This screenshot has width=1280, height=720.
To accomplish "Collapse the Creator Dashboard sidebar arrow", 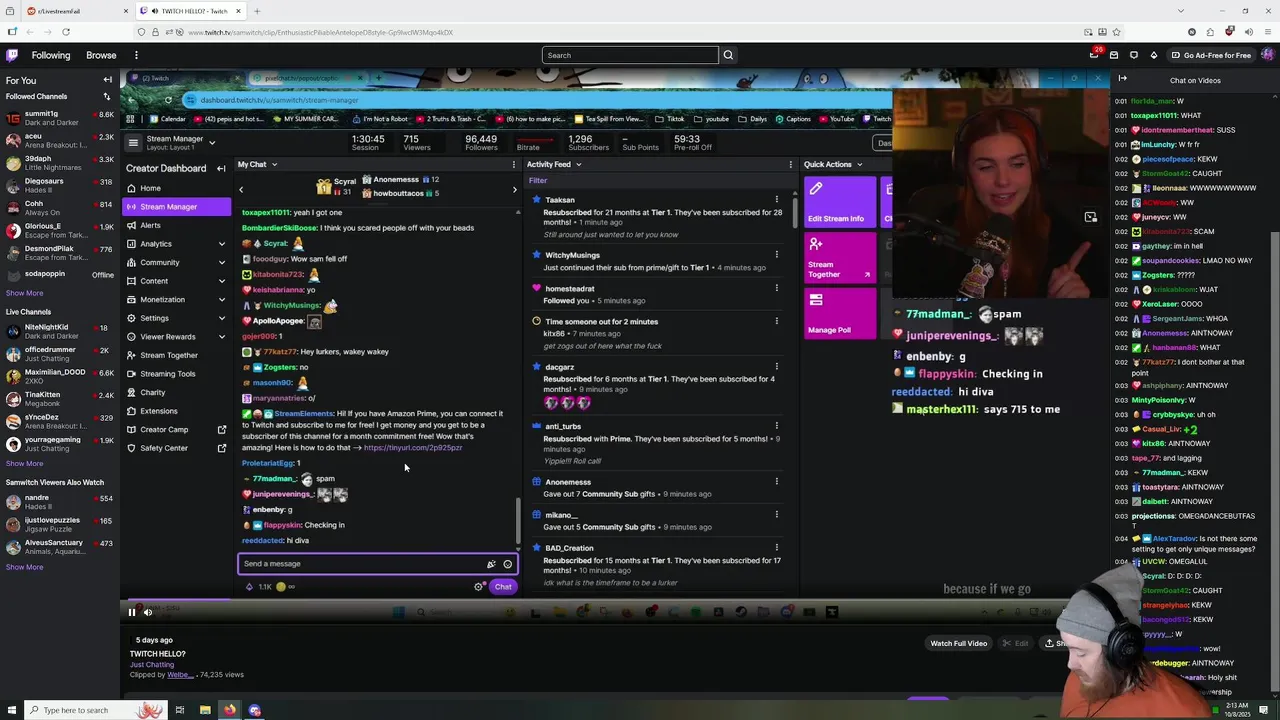I will 221,169.
